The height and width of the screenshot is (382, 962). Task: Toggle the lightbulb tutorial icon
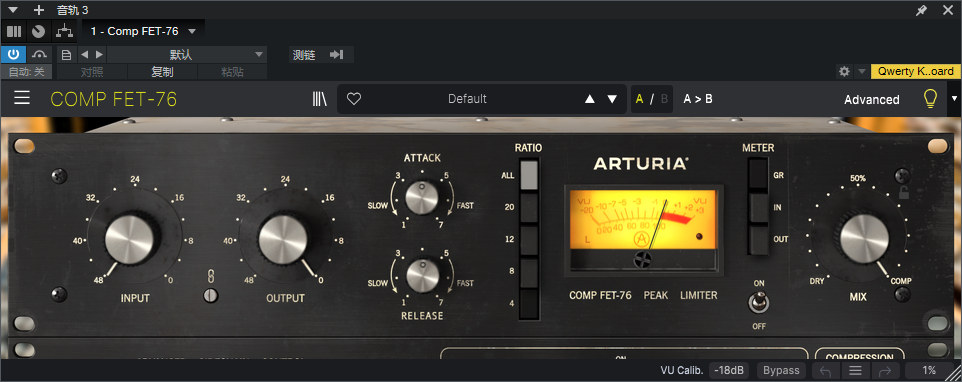pyautogui.click(x=931, y=99)
